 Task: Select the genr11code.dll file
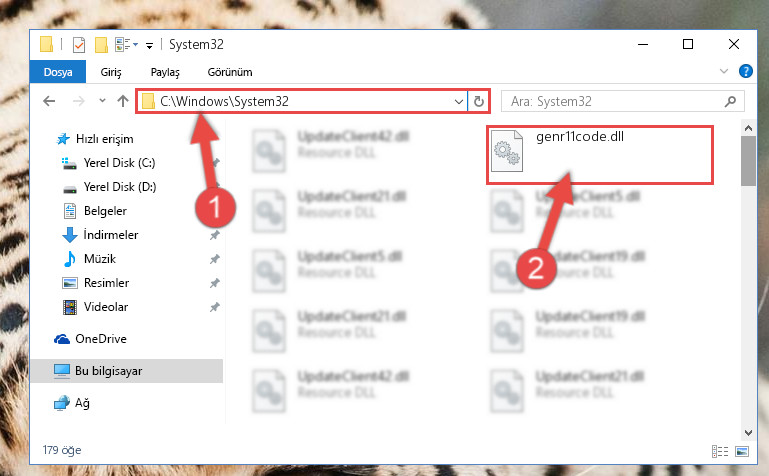599,155
